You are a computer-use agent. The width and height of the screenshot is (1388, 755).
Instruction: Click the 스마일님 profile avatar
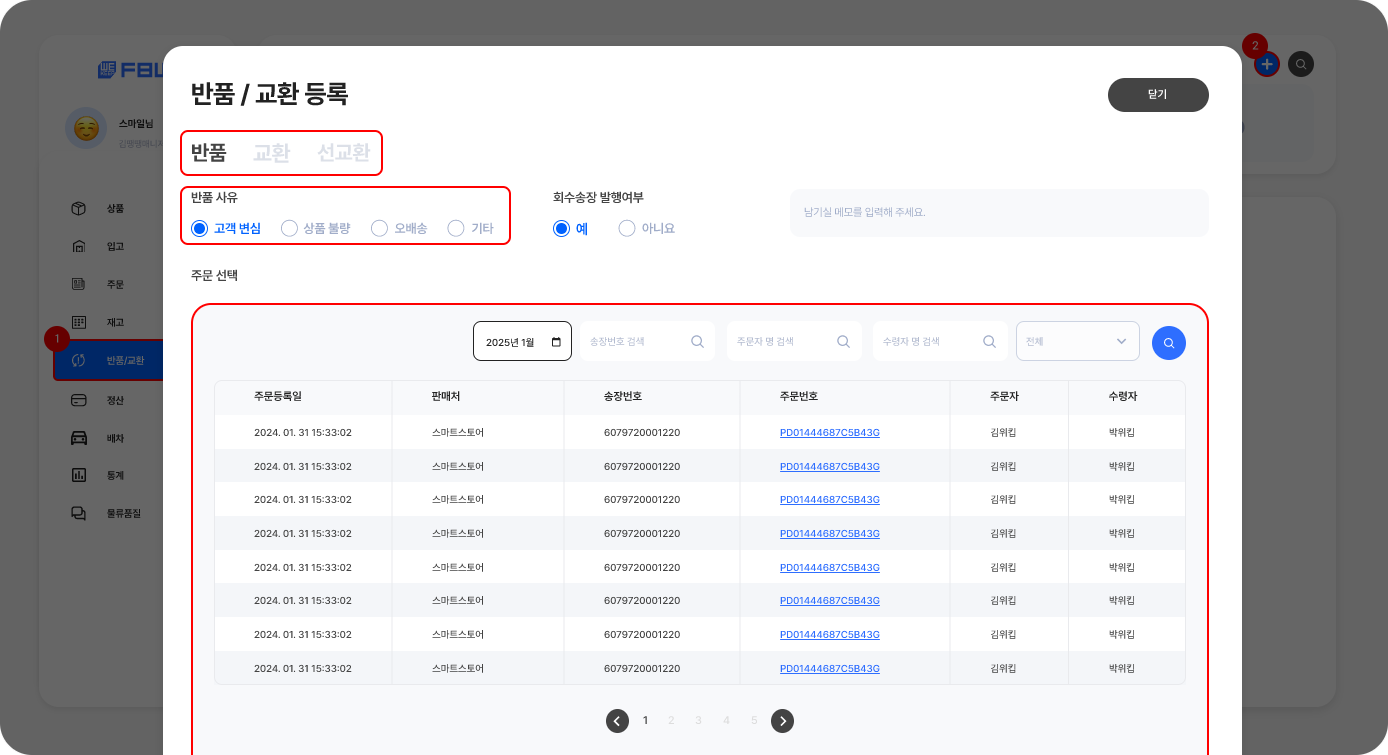tap(86, 128)
